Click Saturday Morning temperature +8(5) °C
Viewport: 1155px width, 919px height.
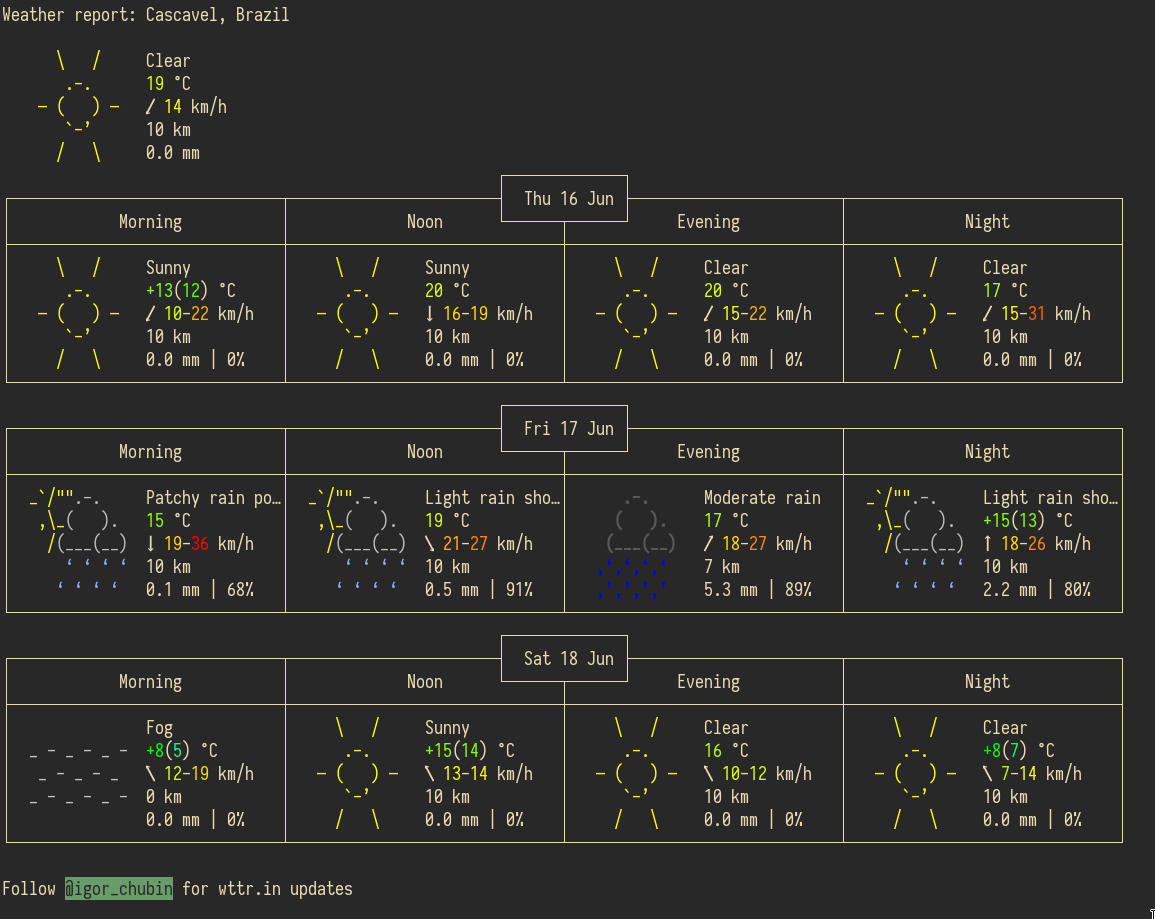(x=181, y=750)
